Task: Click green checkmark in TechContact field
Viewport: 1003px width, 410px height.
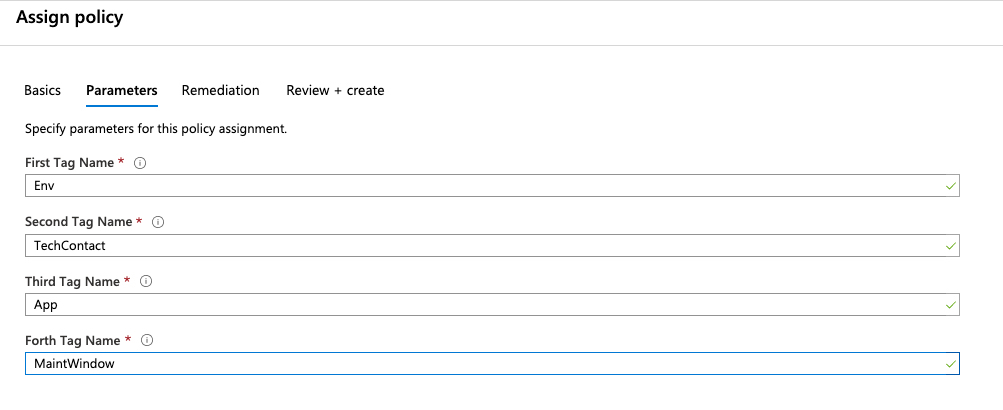Action: tap(950, 245)
